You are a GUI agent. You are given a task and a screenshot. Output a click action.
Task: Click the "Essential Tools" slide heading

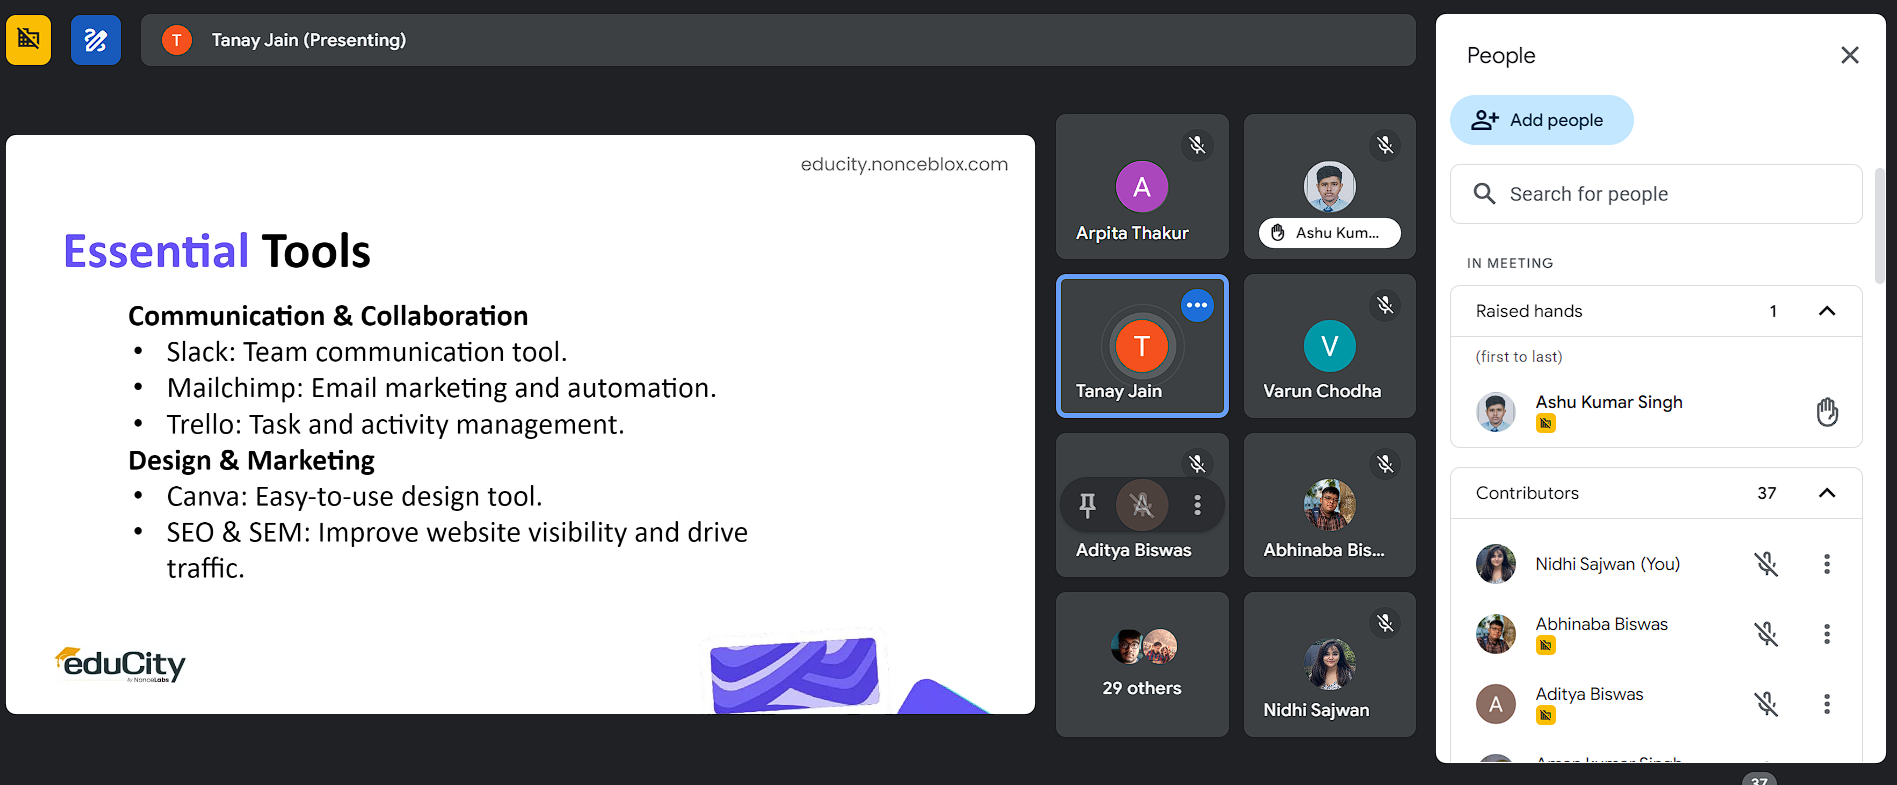pyautogui.click(x=217, y=251)
